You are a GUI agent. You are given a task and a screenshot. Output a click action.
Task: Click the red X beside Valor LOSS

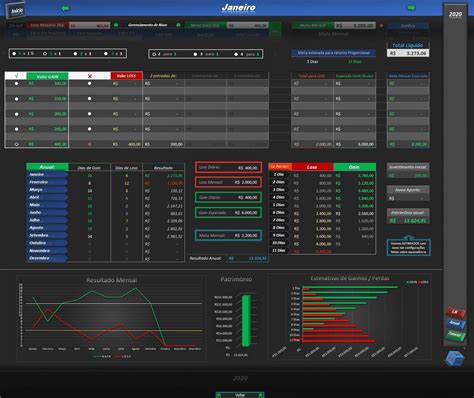coord(89,76)
